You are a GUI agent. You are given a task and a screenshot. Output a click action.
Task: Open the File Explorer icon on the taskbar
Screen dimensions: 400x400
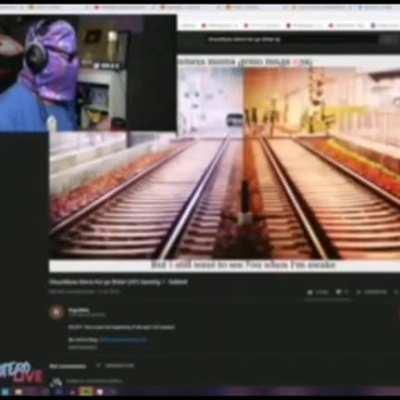18,392
